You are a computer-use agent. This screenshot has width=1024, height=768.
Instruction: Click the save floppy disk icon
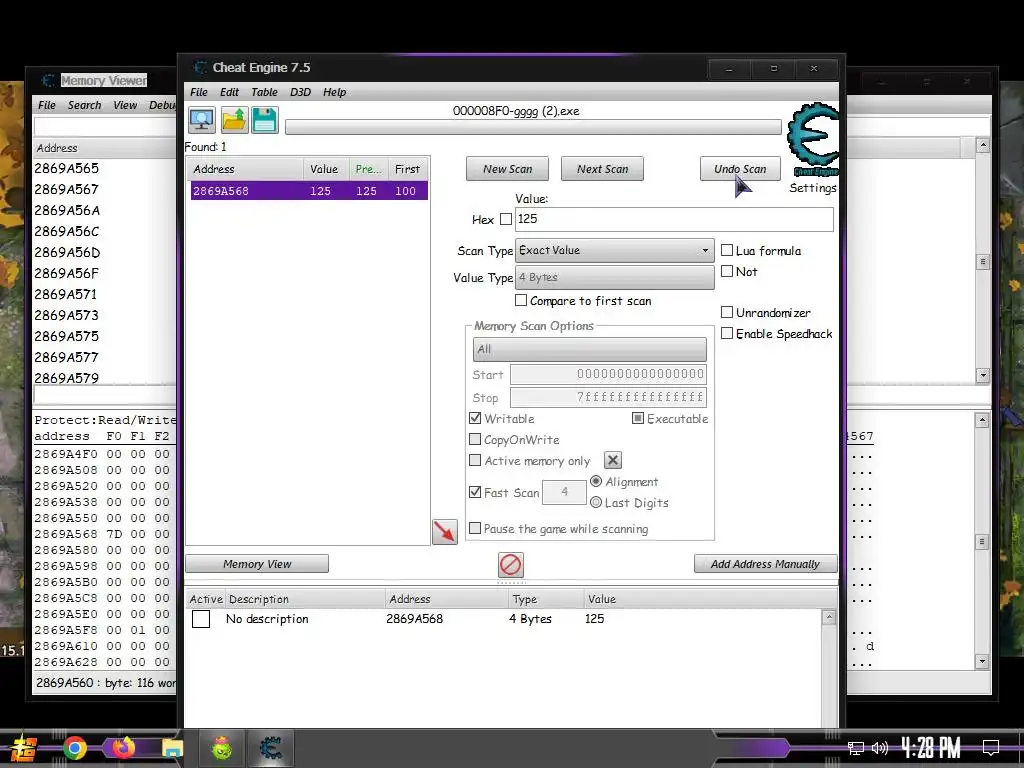pos(264,120)
